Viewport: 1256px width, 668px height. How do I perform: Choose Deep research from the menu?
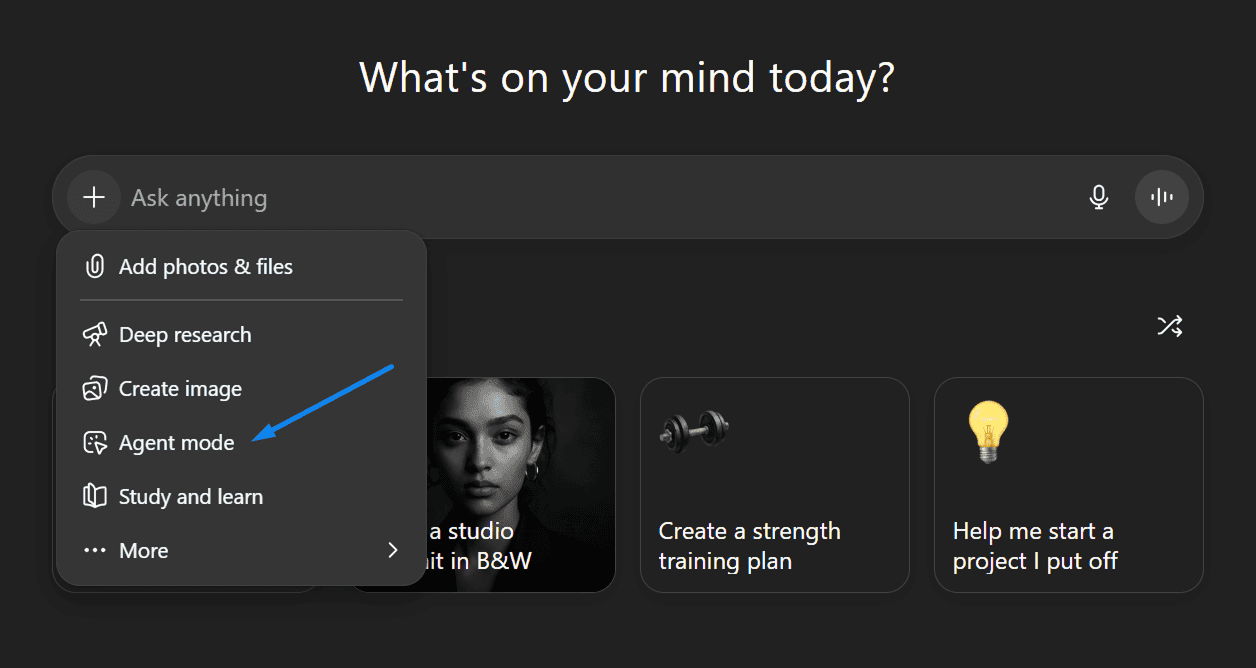185,335
